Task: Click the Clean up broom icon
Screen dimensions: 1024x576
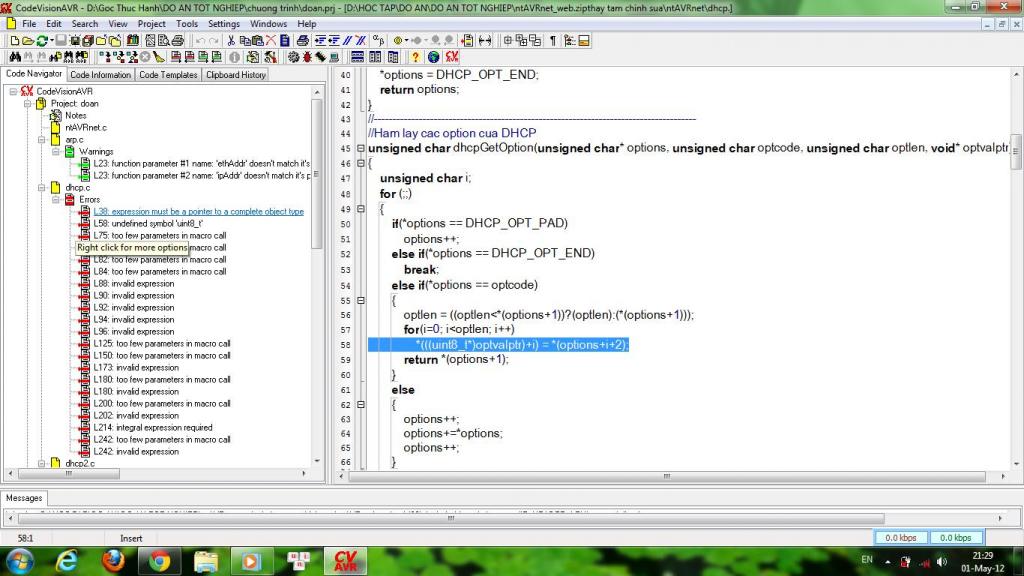Action: [159, 57]
